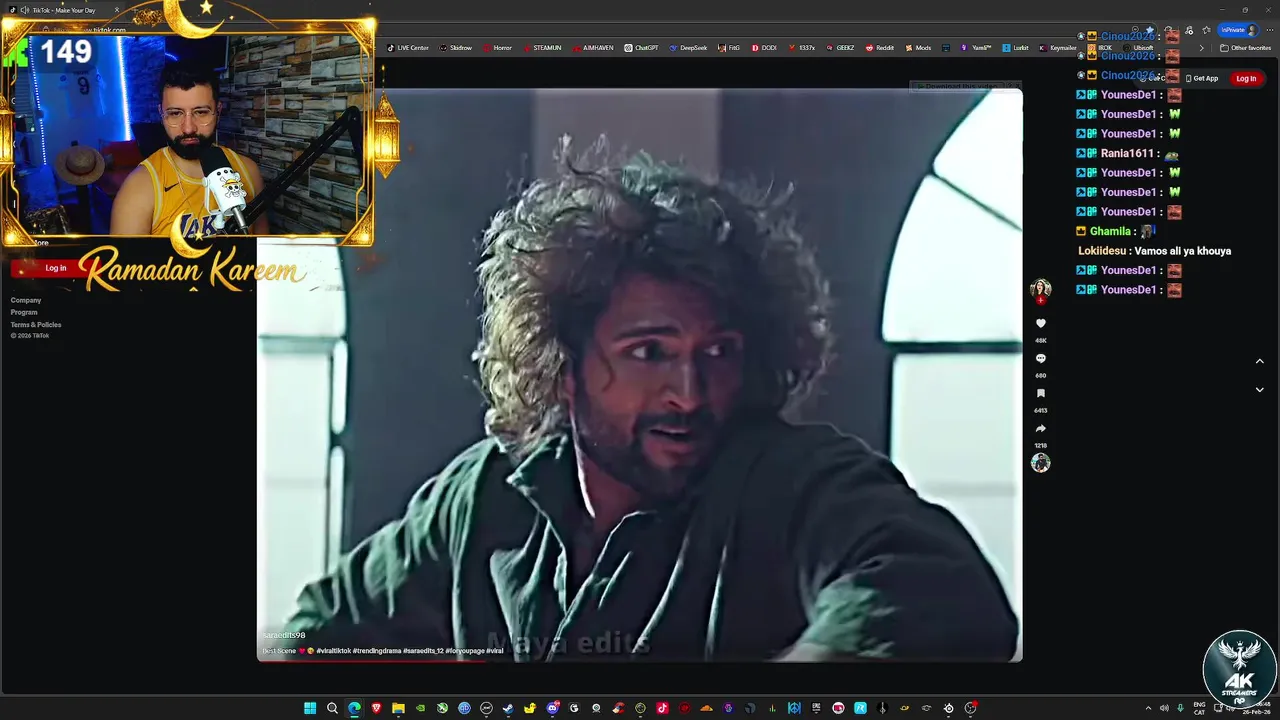Open the DeepSeek bookmark
The image size is (1280, 720).
tap(688, 47)
